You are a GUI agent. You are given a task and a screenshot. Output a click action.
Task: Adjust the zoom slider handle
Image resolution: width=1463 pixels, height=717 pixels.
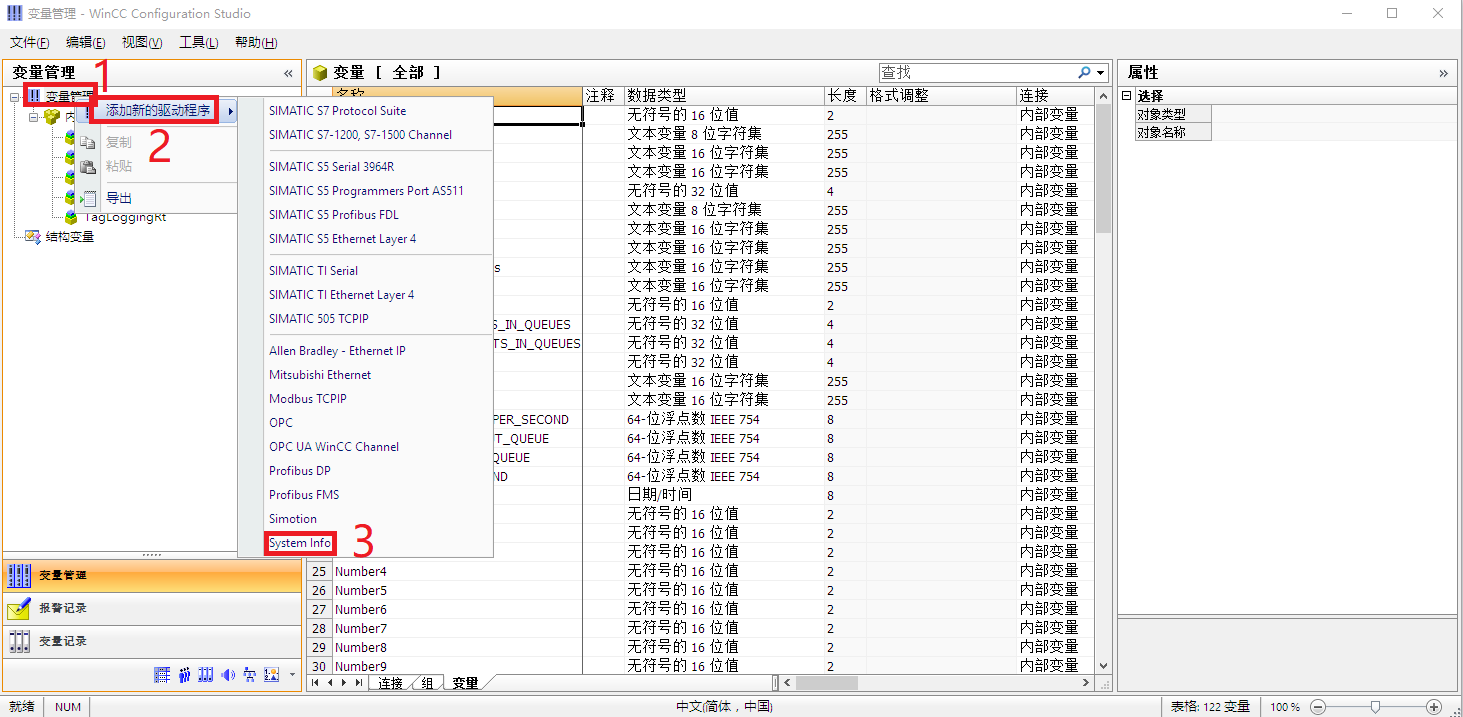(x=1376, y=707)
